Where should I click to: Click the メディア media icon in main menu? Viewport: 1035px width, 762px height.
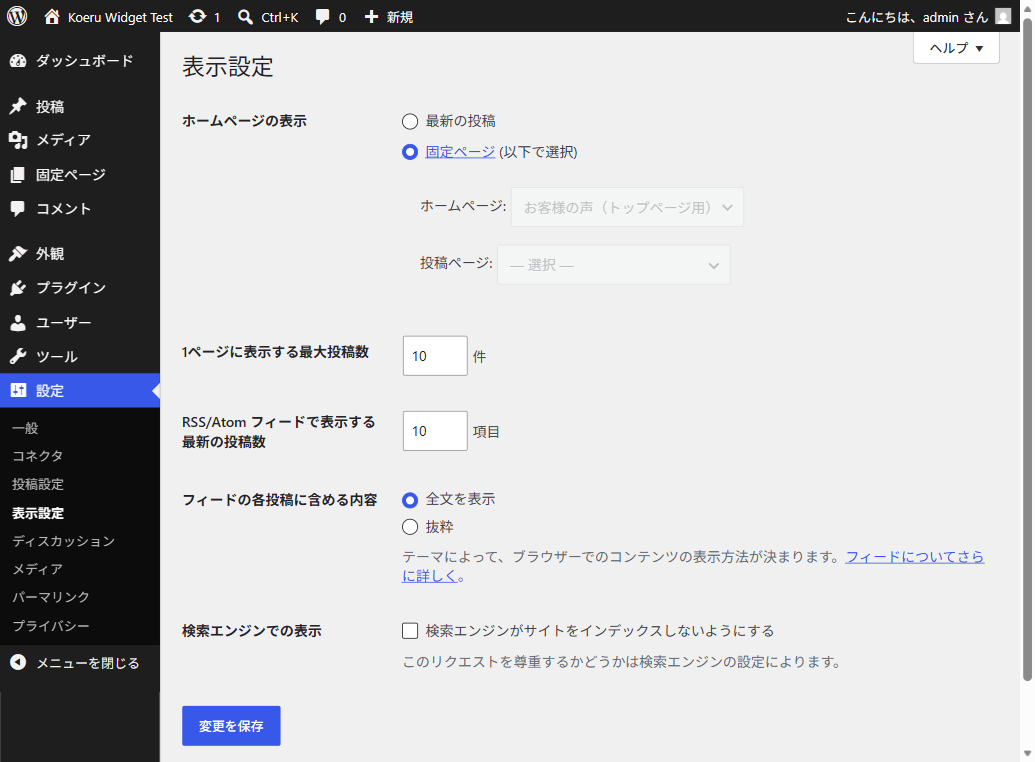tap(18, 140)
